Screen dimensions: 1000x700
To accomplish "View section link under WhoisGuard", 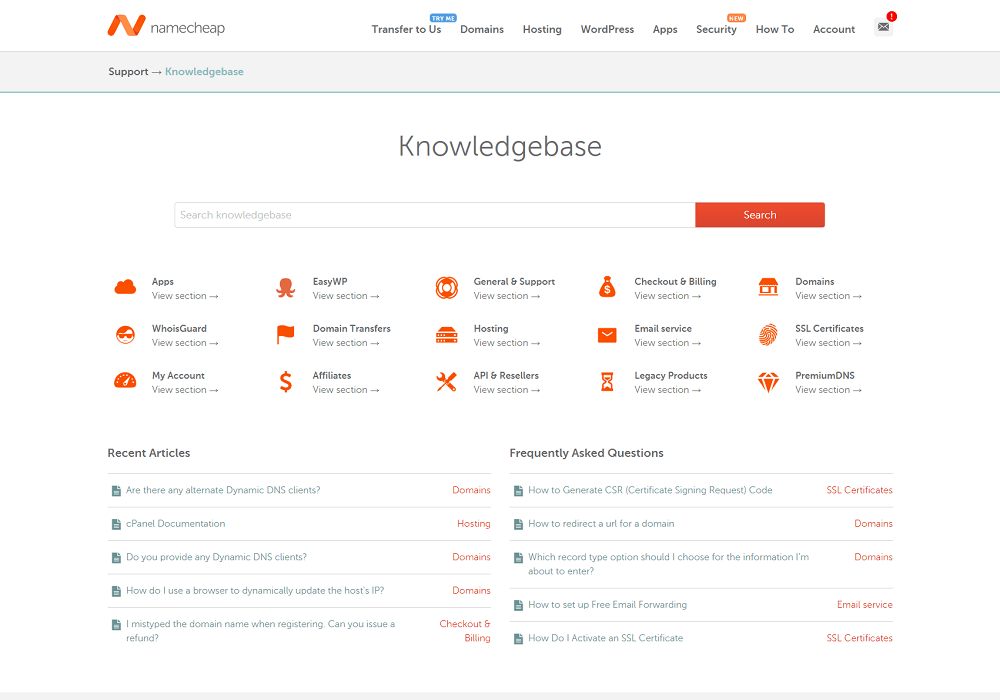I will click(x=185, y=343).
